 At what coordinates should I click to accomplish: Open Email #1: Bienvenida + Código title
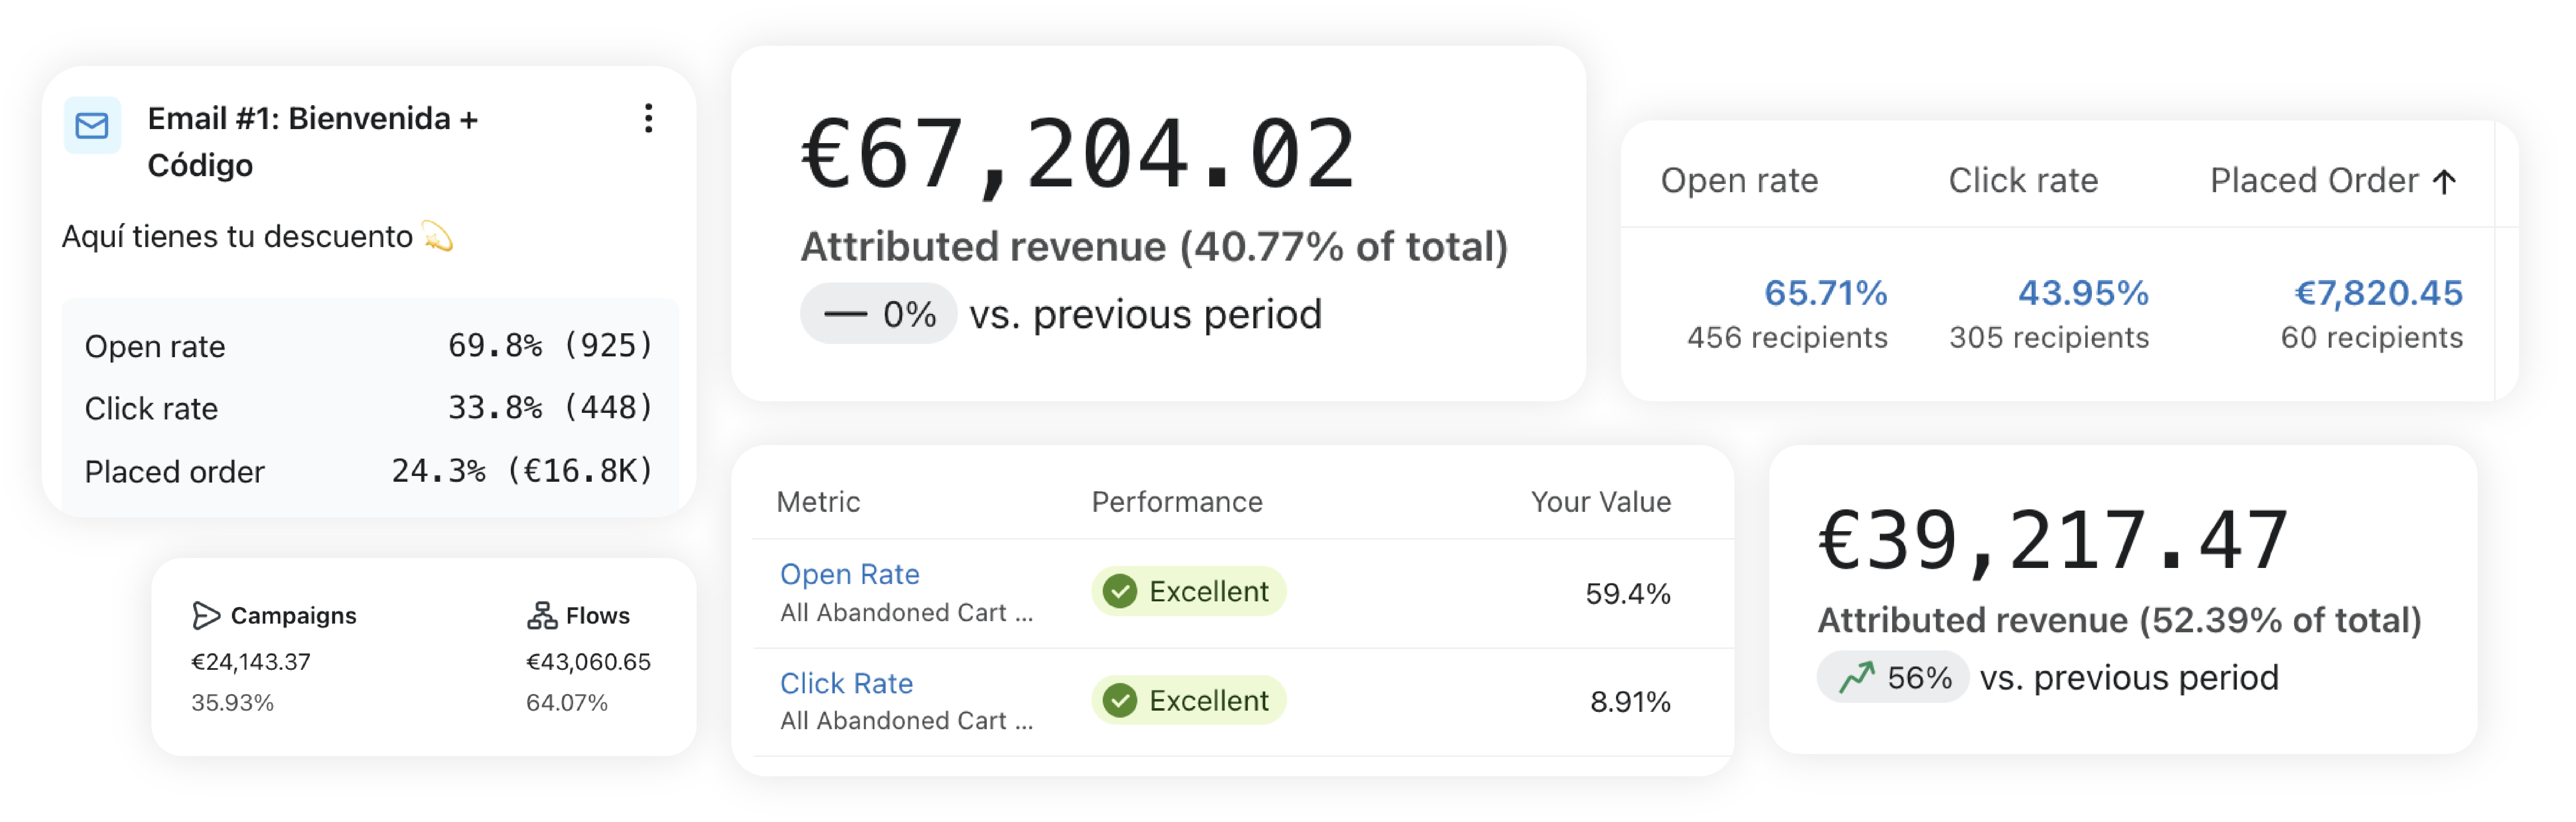pyautogui.click(x=312, y=141)
